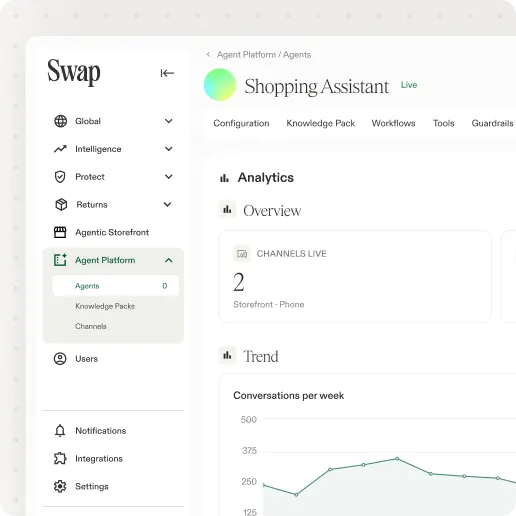Open the Returns sidebar item

click(x=113, y=204)
